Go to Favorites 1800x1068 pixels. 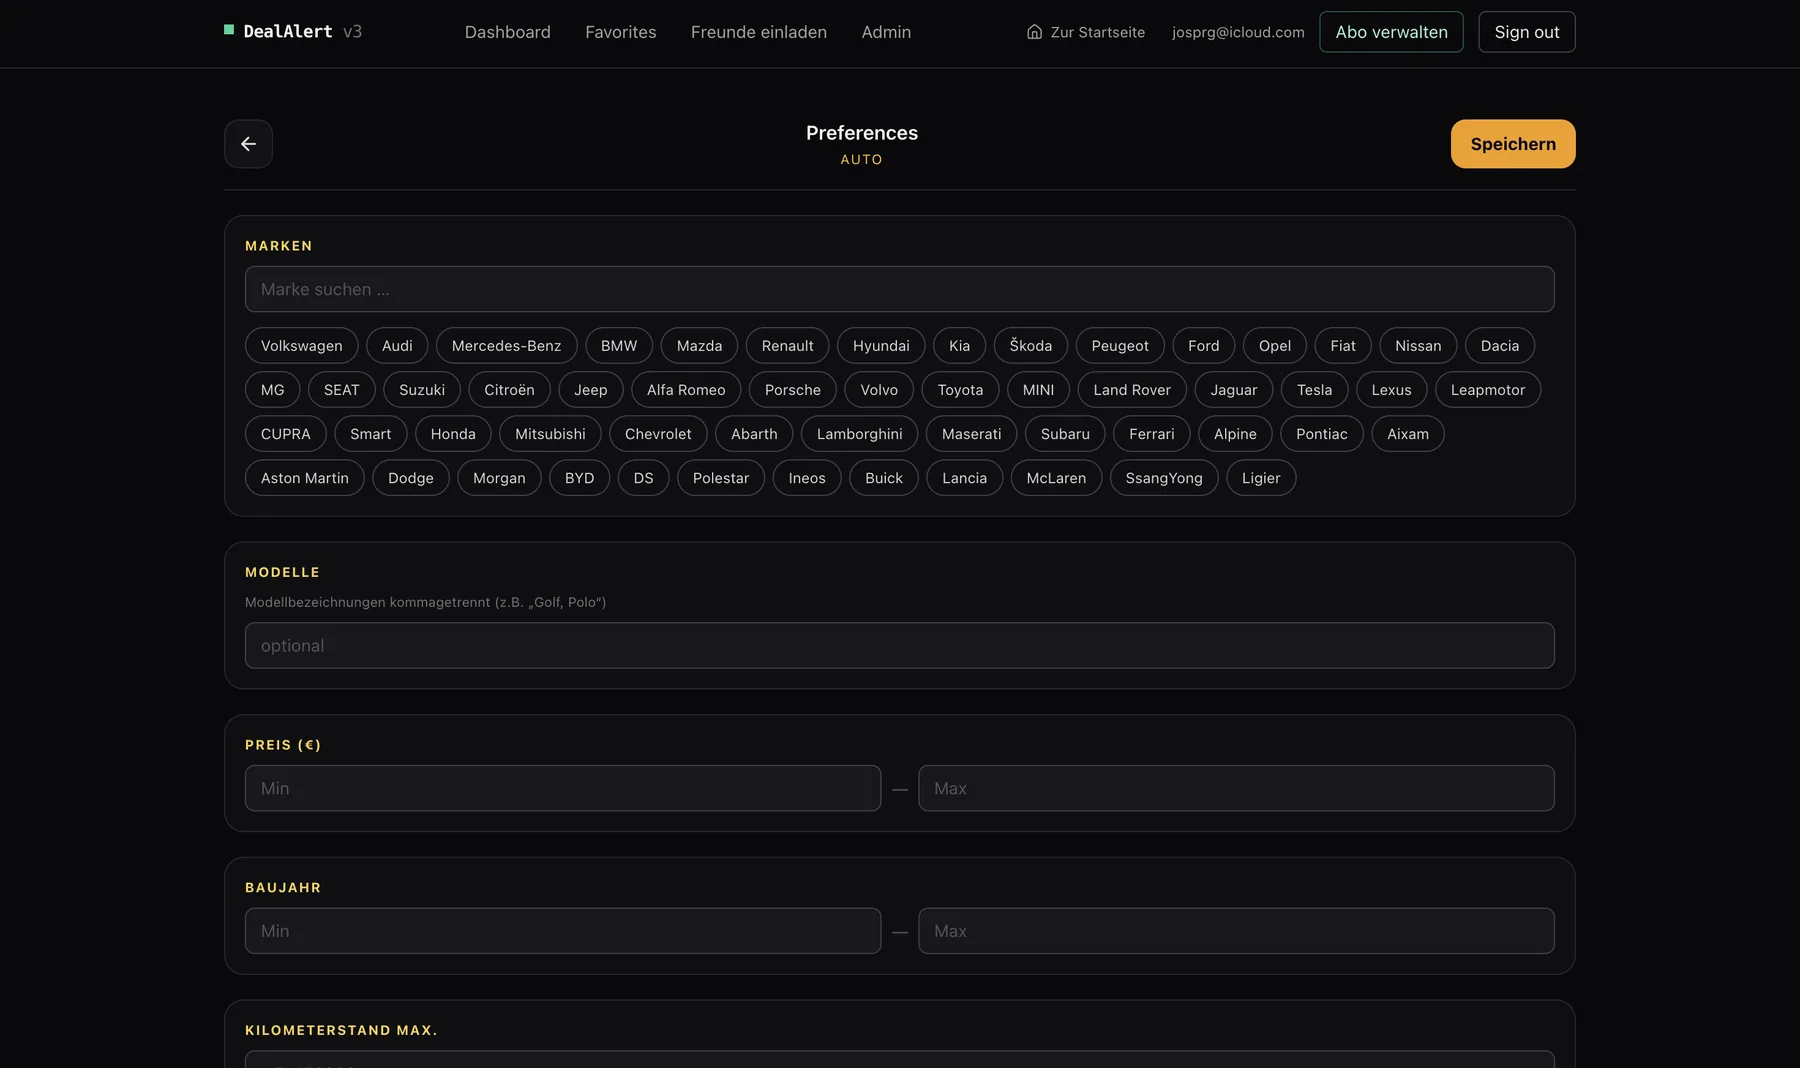(621, 32)
